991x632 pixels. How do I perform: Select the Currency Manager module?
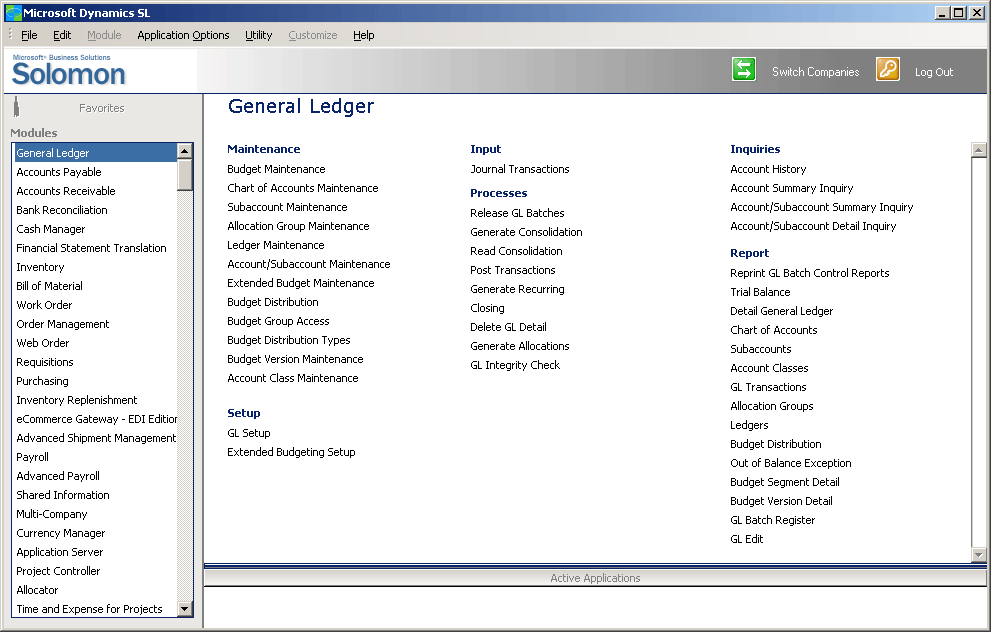click(61, 533)
